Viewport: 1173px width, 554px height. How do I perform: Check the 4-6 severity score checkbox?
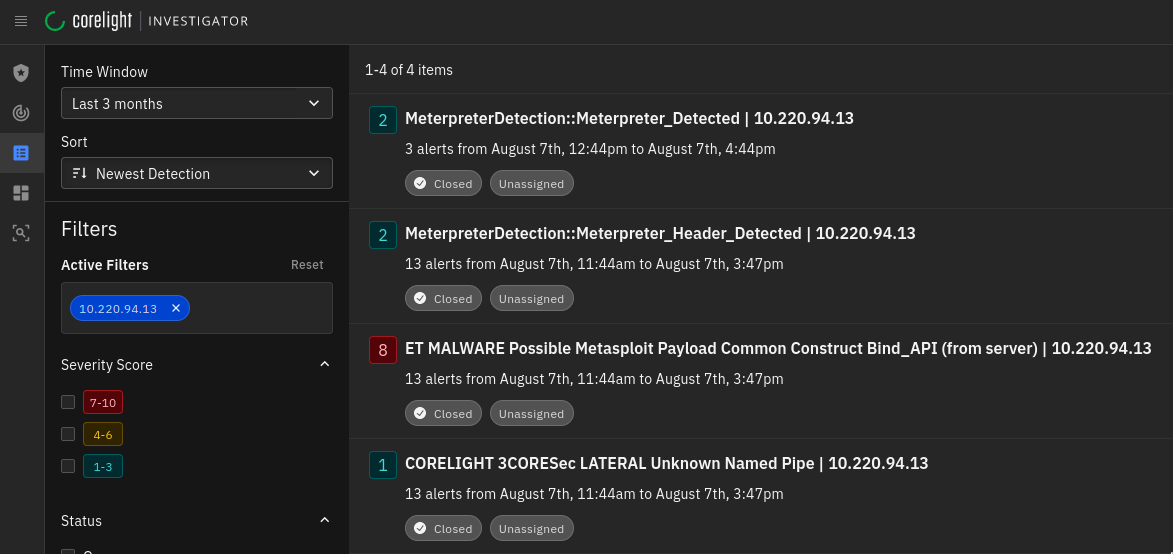tap(68, 434)
